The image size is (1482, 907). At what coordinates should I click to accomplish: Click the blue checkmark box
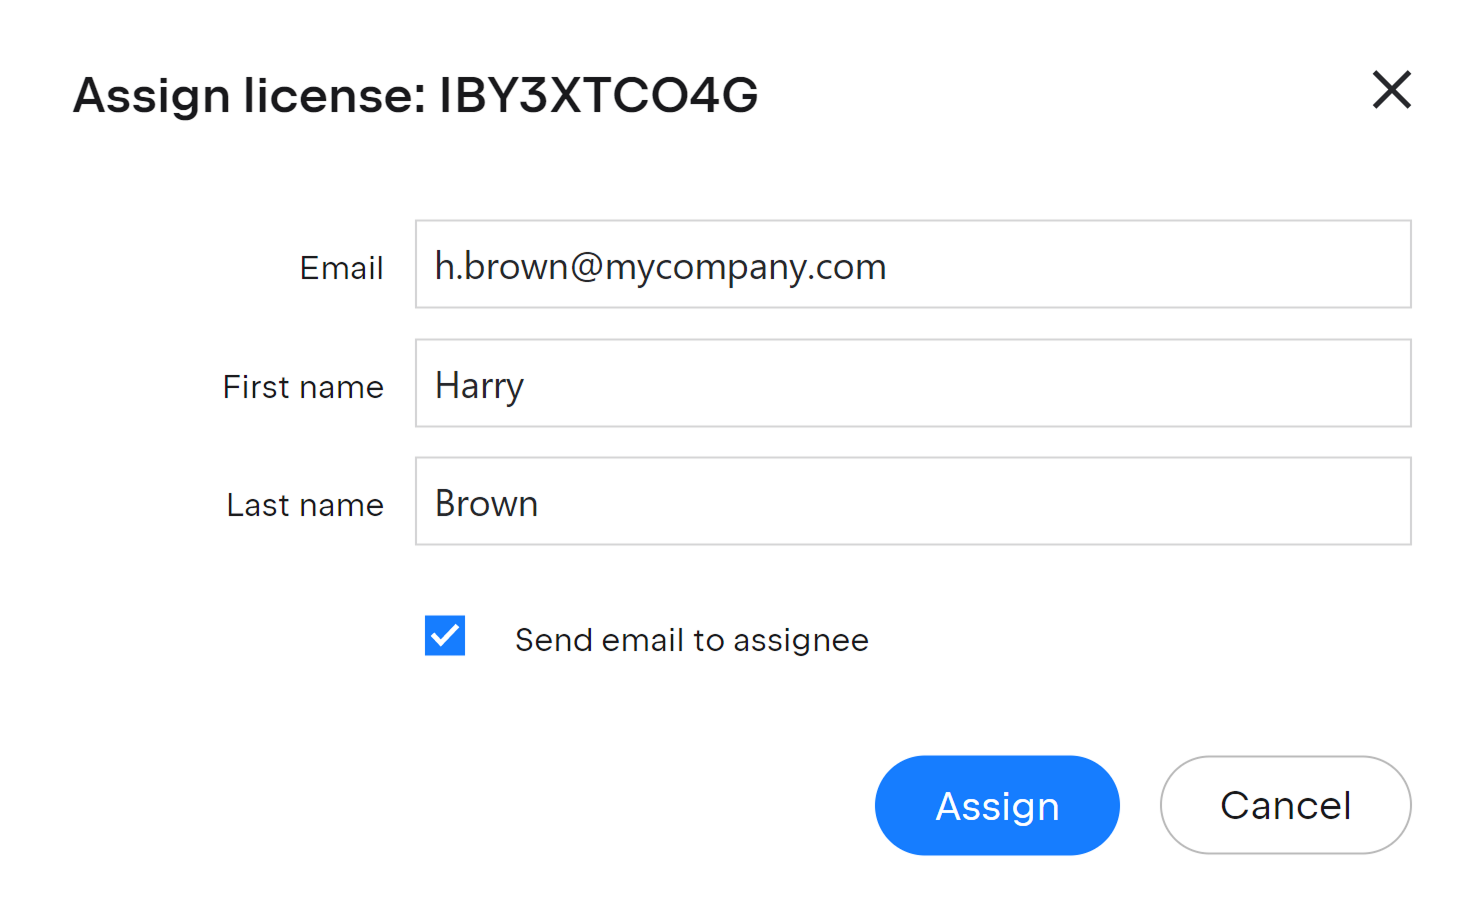pyautogui.click(x=445, y=636)
